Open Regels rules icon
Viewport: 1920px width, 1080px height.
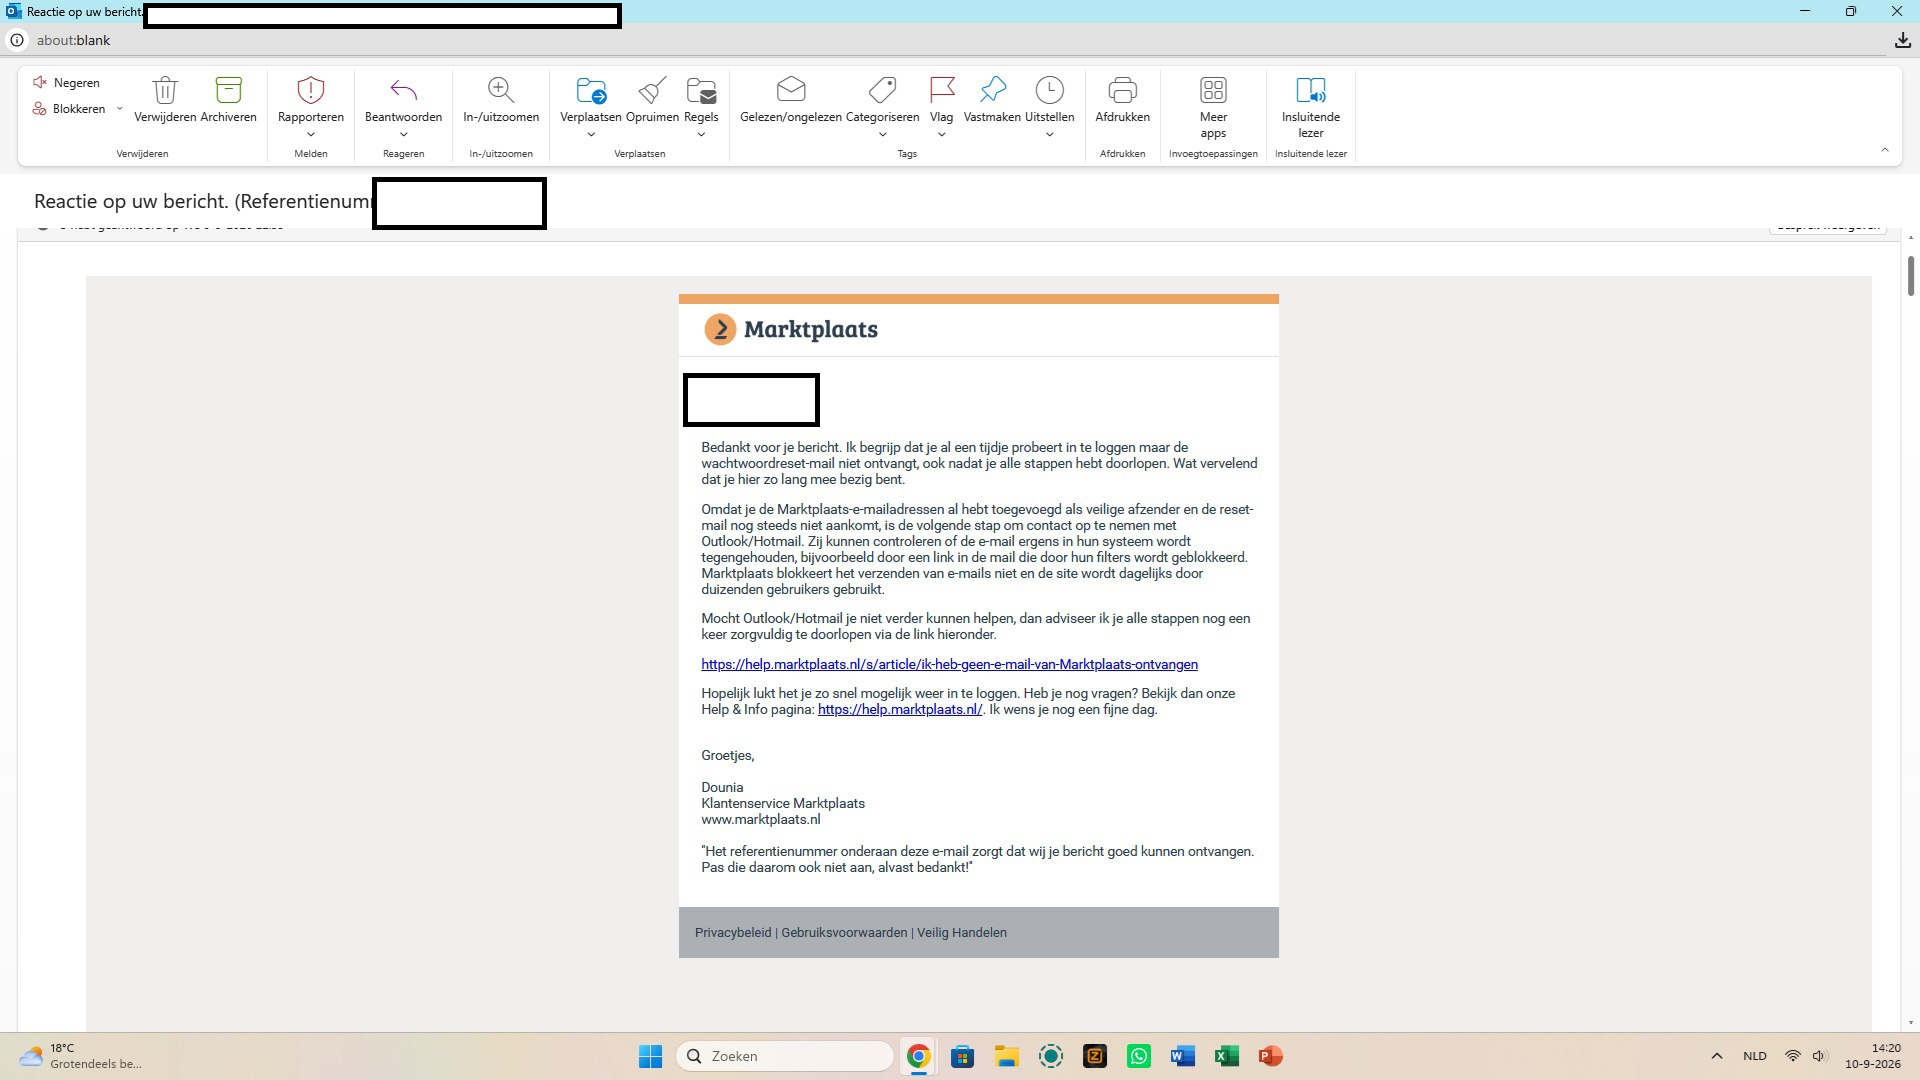click(701, 90)
